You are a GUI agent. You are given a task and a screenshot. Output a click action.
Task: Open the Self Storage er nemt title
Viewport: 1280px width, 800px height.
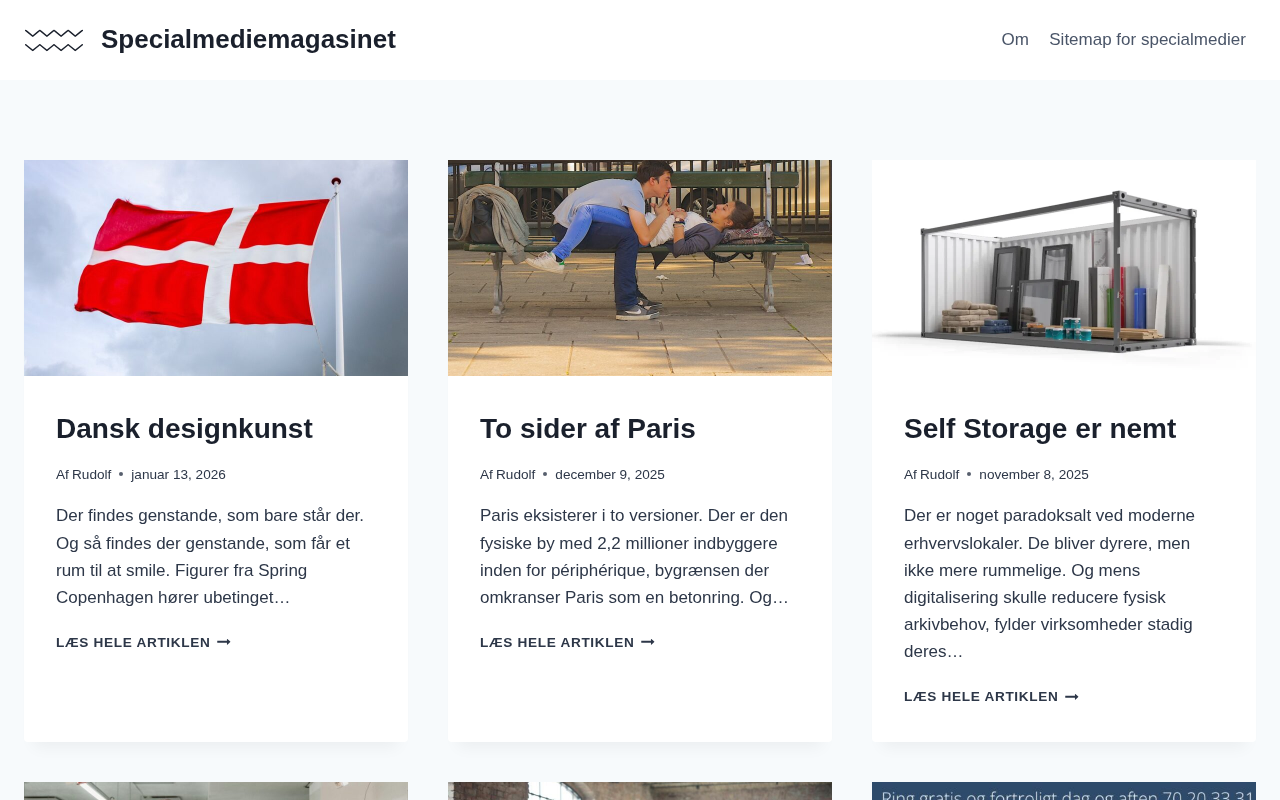[1040, 428]
